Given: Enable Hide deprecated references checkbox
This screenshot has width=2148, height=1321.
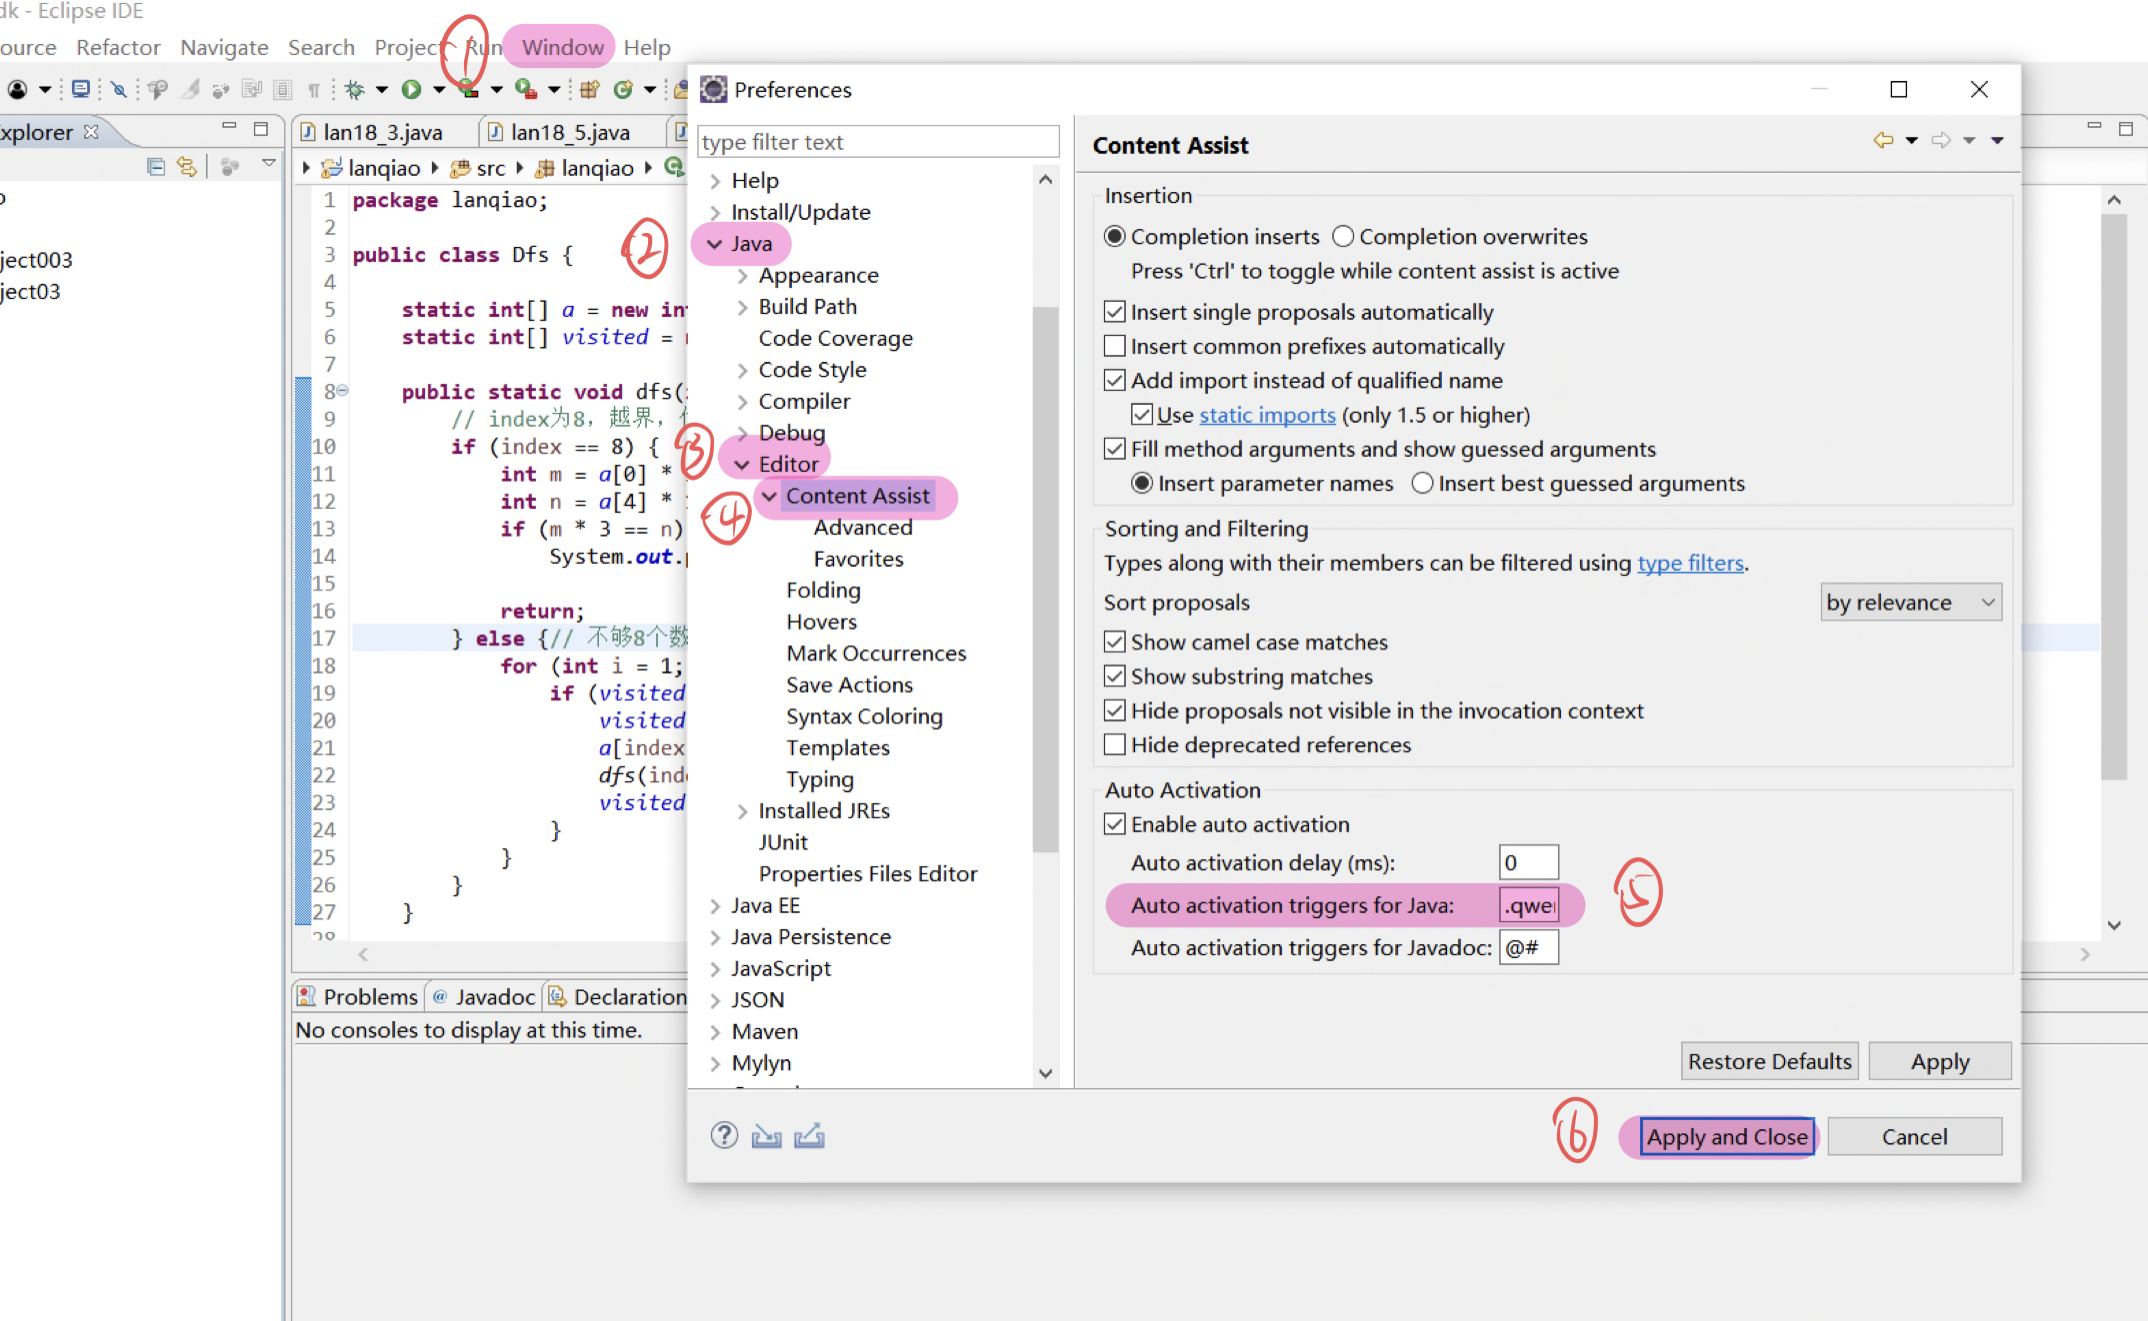Looking at the screenshot, I should click(x=1115, y=745).
